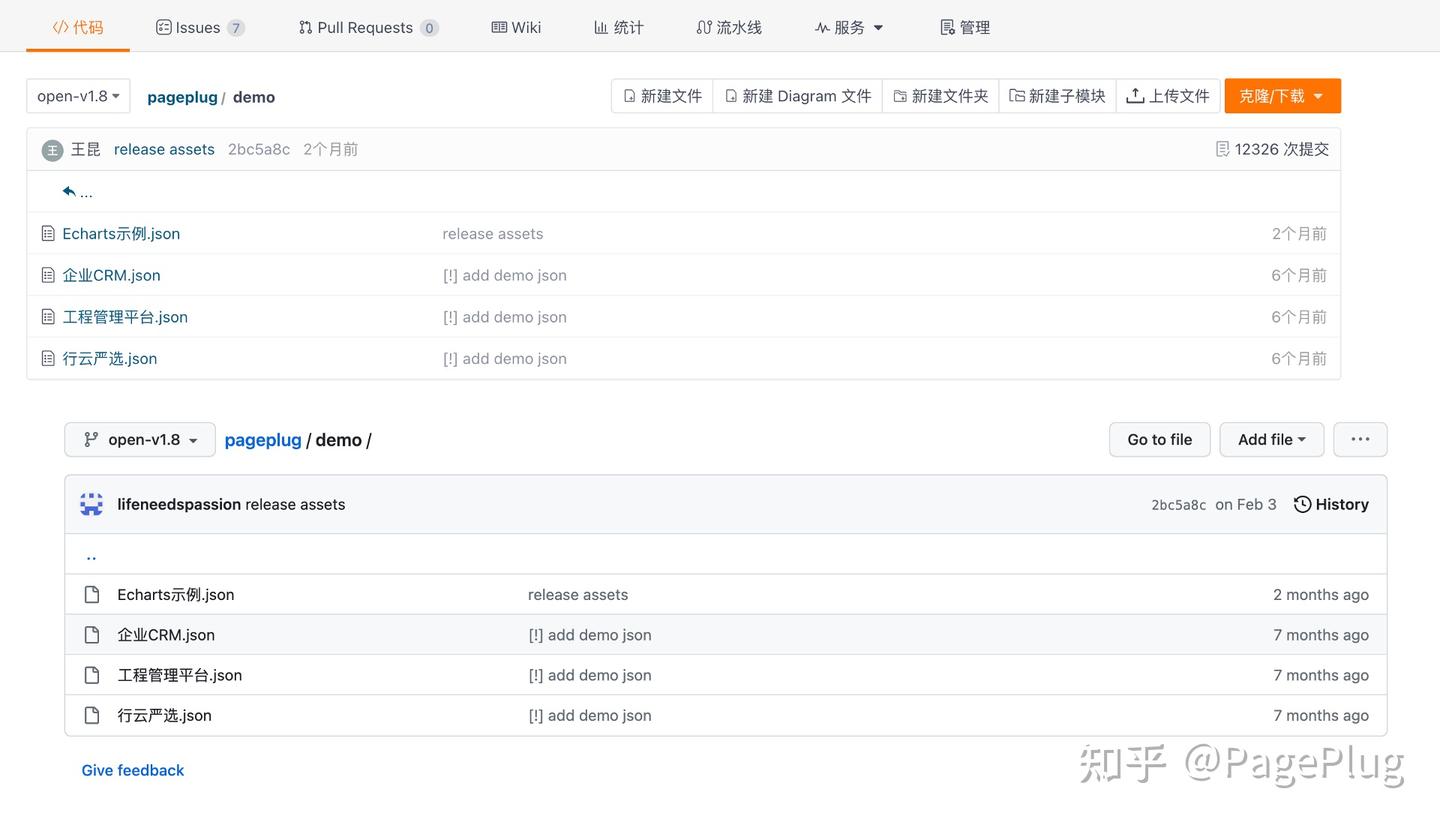1440x828 pixels.
Task: Open the 代码 tab
Action: tap(78, 27)
